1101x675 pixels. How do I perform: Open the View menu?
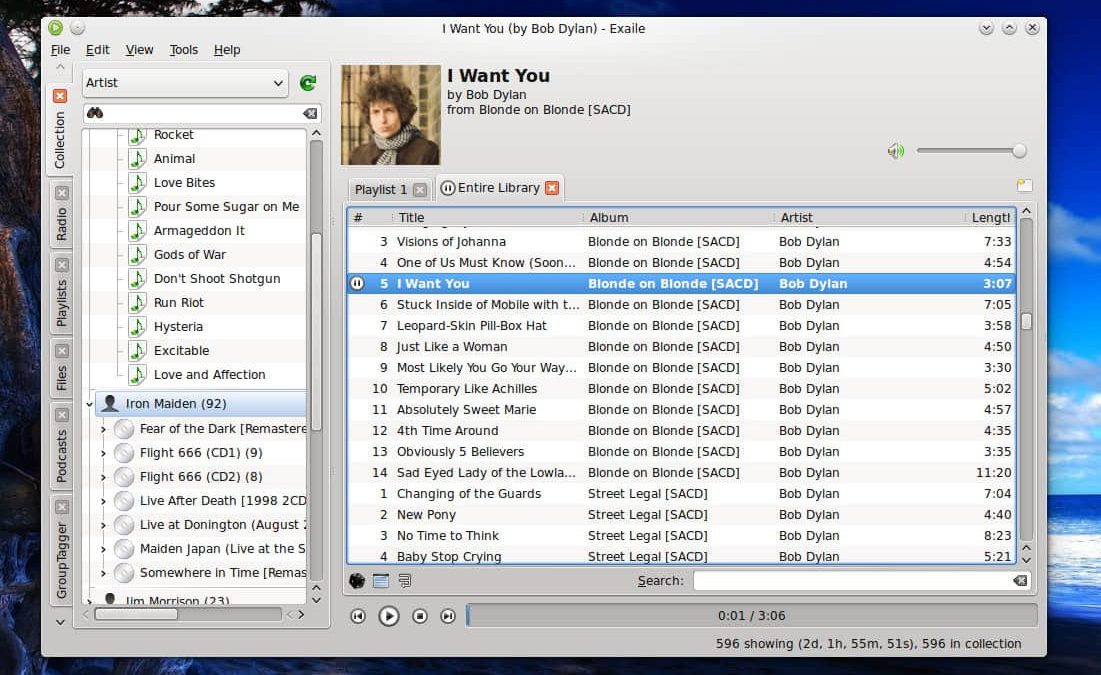139,50
